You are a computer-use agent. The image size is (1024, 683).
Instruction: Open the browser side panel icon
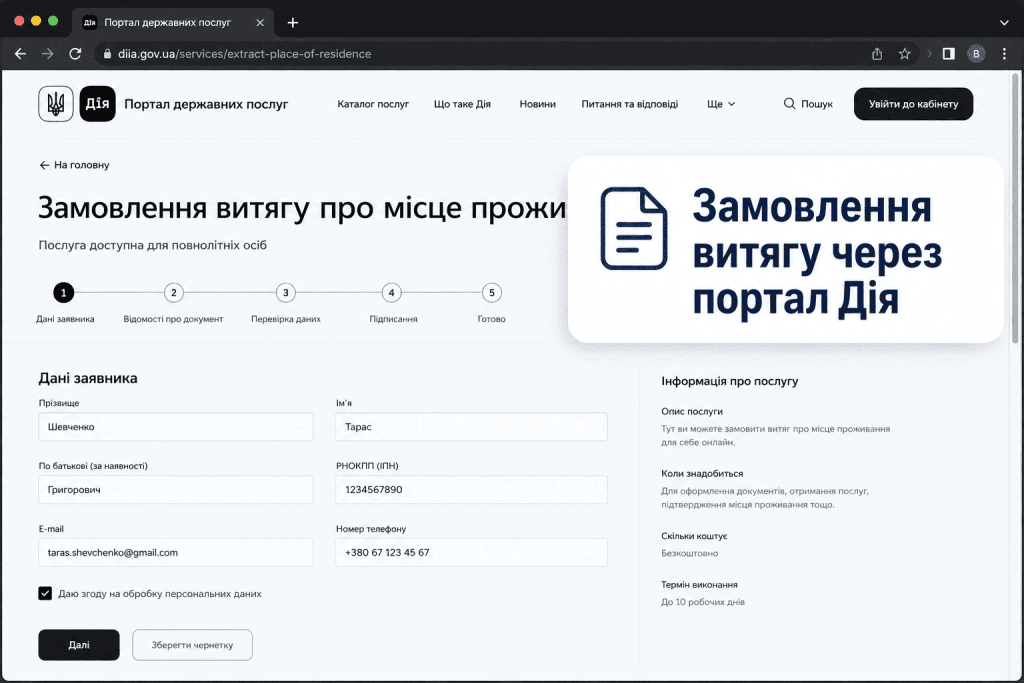[949, 54]
